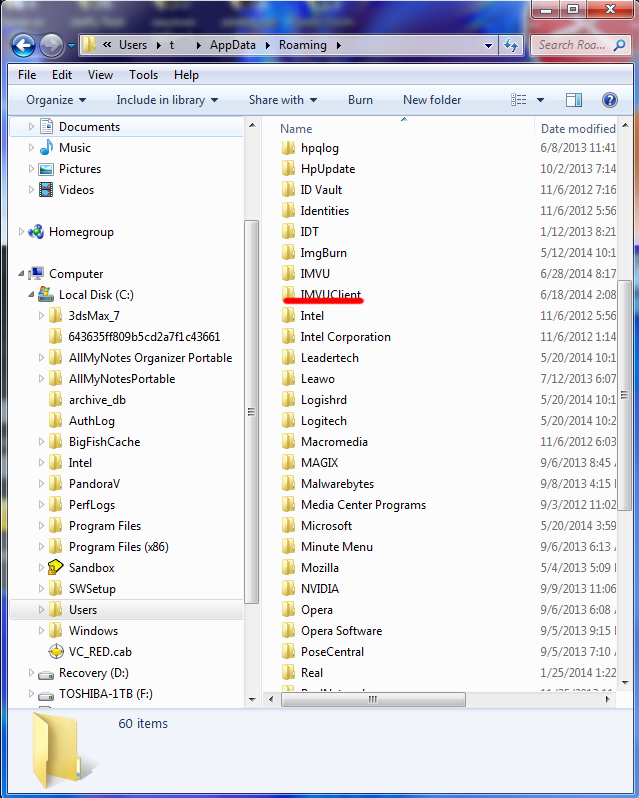Screen dimensions: 639x798
Task: Click the Forward navigation arrow
Action: (x=51, y=46)
